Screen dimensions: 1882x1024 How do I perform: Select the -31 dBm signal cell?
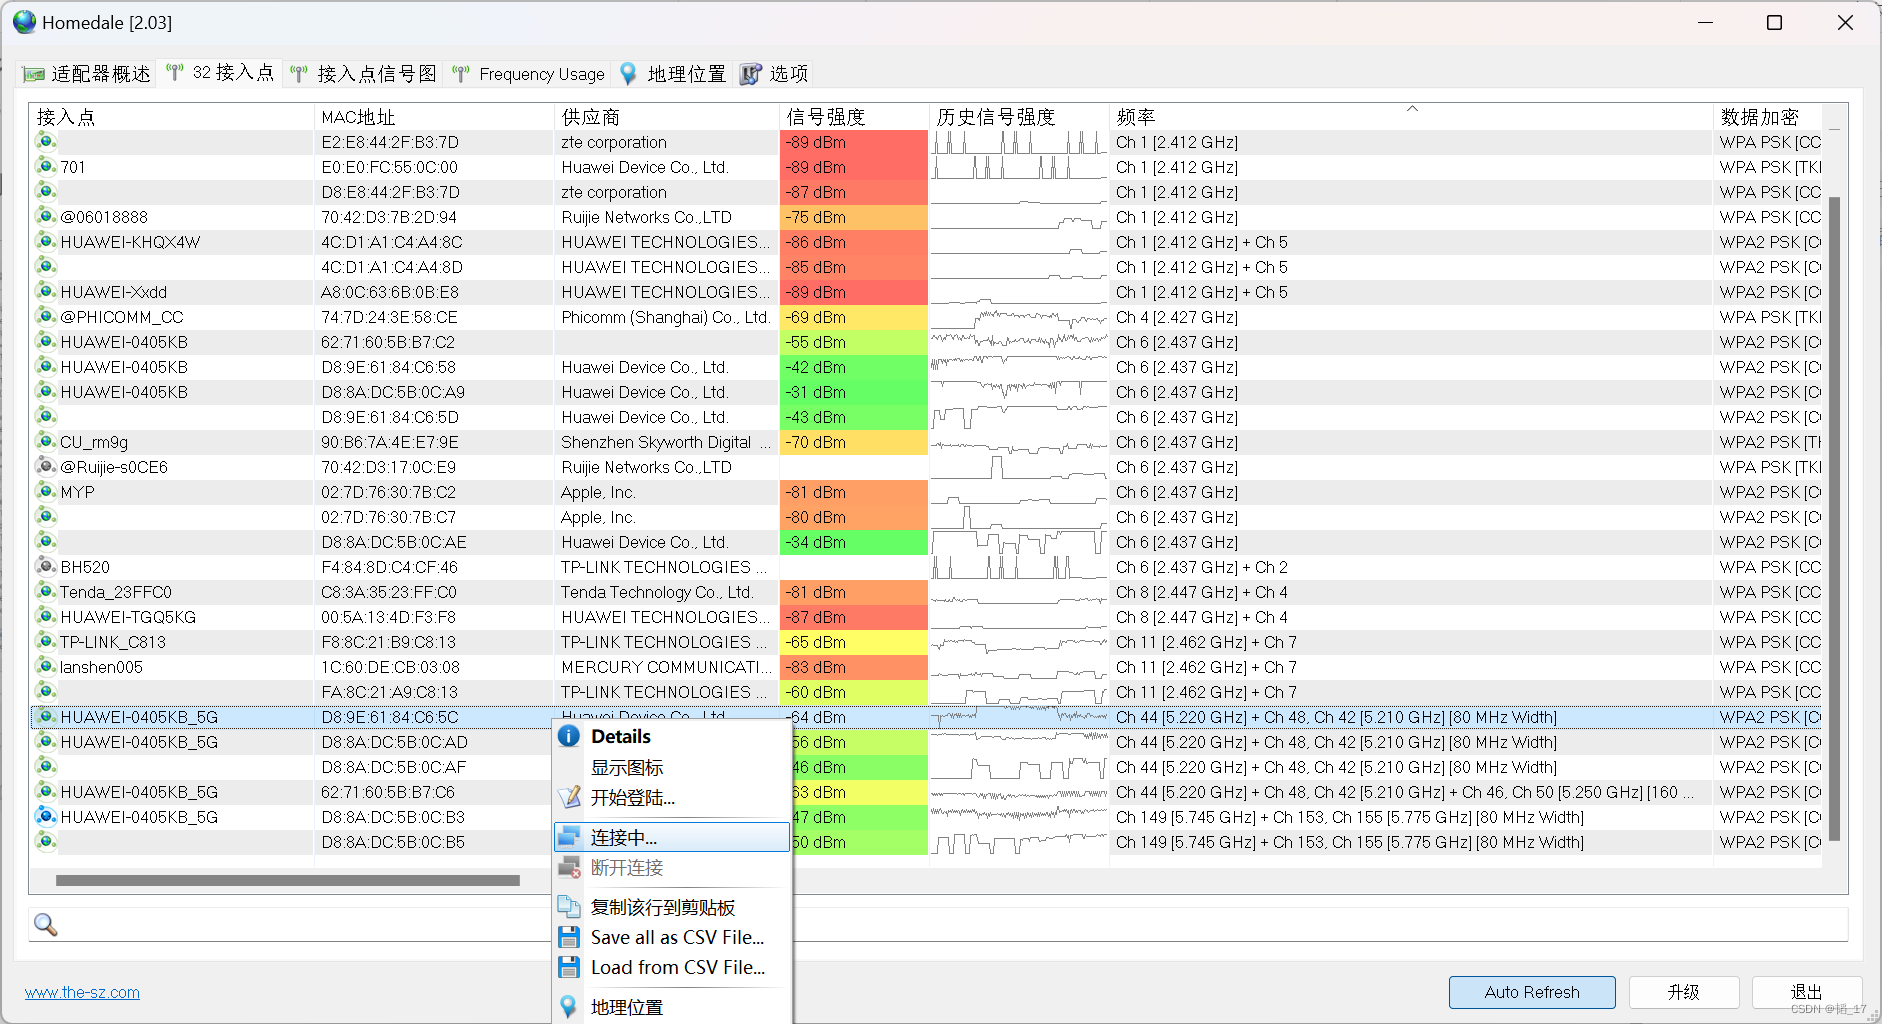(854, 392)
